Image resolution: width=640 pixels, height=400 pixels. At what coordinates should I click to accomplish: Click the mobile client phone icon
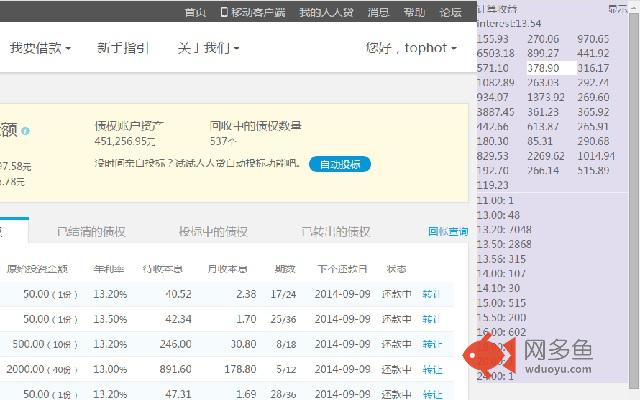coord(224,12)
